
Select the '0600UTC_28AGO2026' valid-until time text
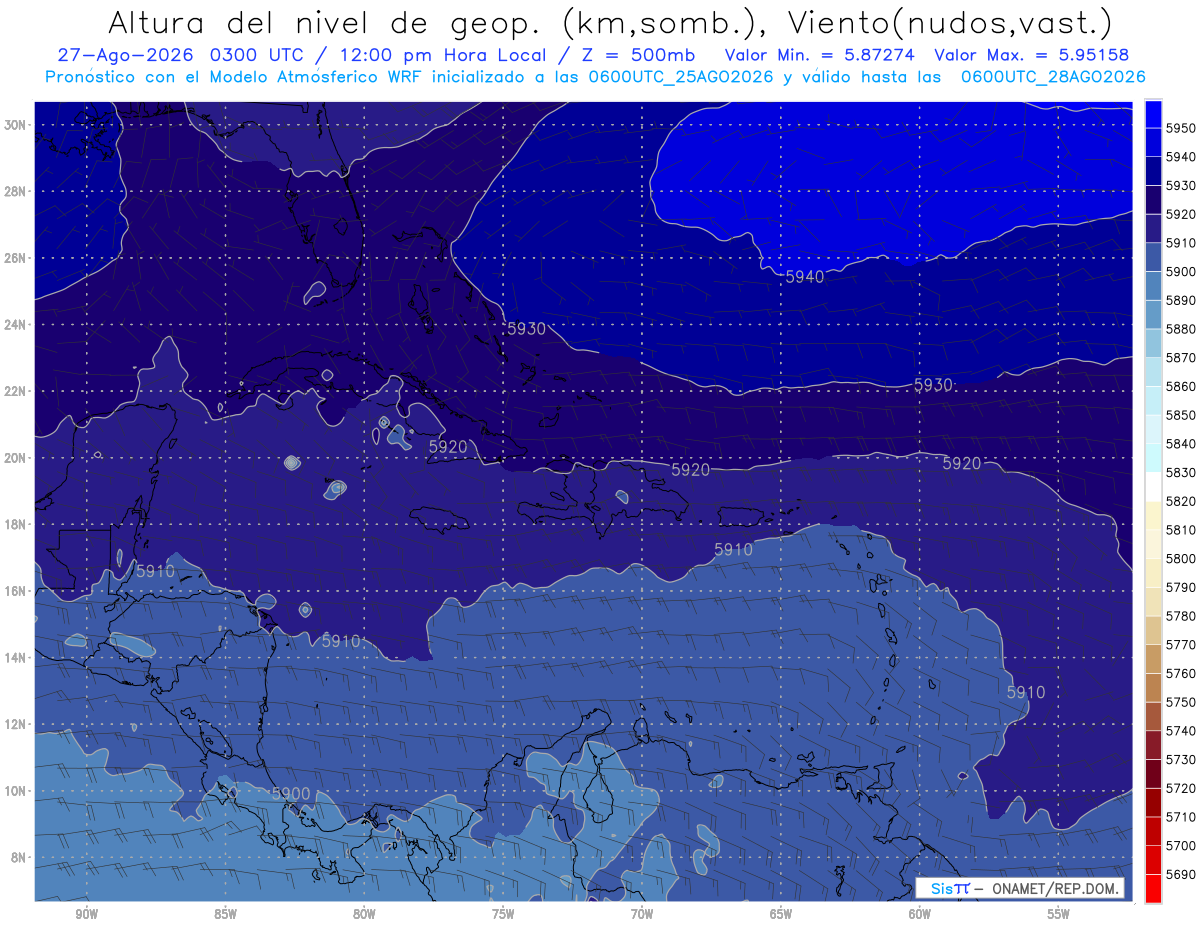point(1053,77)
